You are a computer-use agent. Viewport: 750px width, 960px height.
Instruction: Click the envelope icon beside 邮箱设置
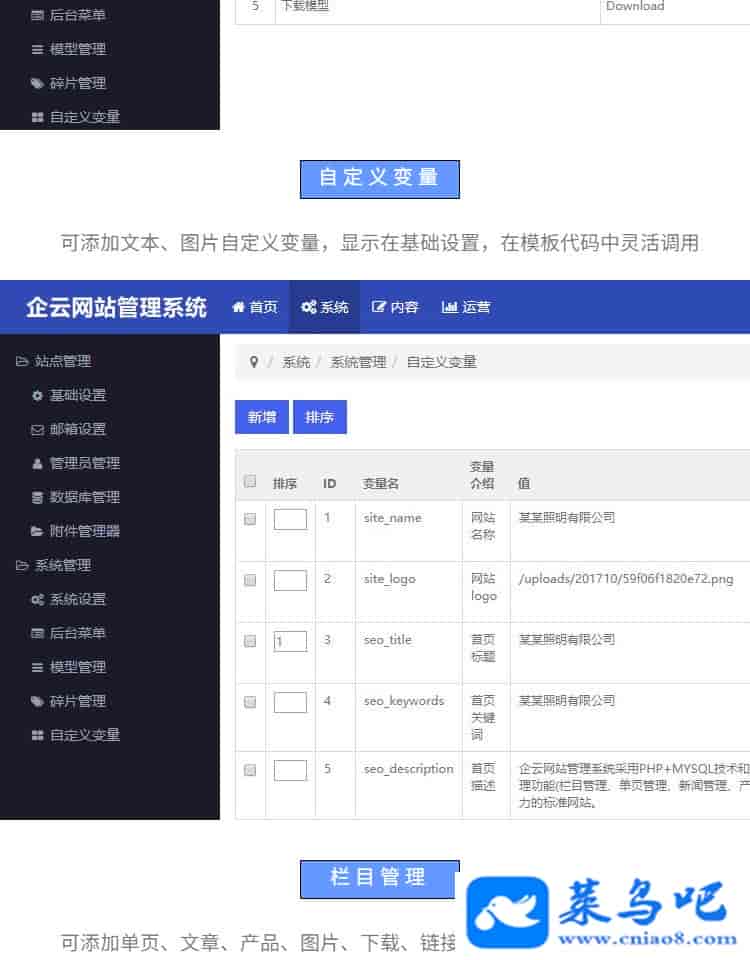click(x=38, y=430)
